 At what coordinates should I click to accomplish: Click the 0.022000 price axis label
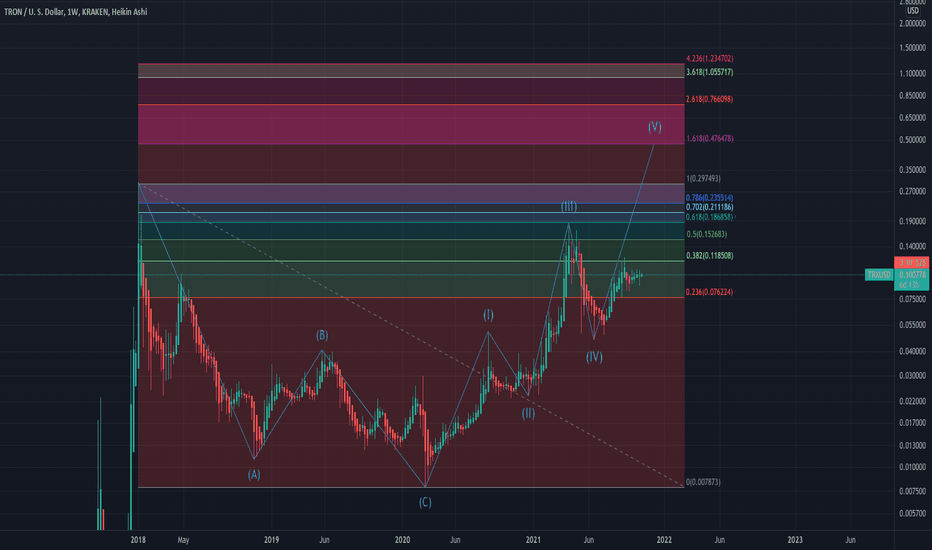pyautogui.click(x=912, y=401)
